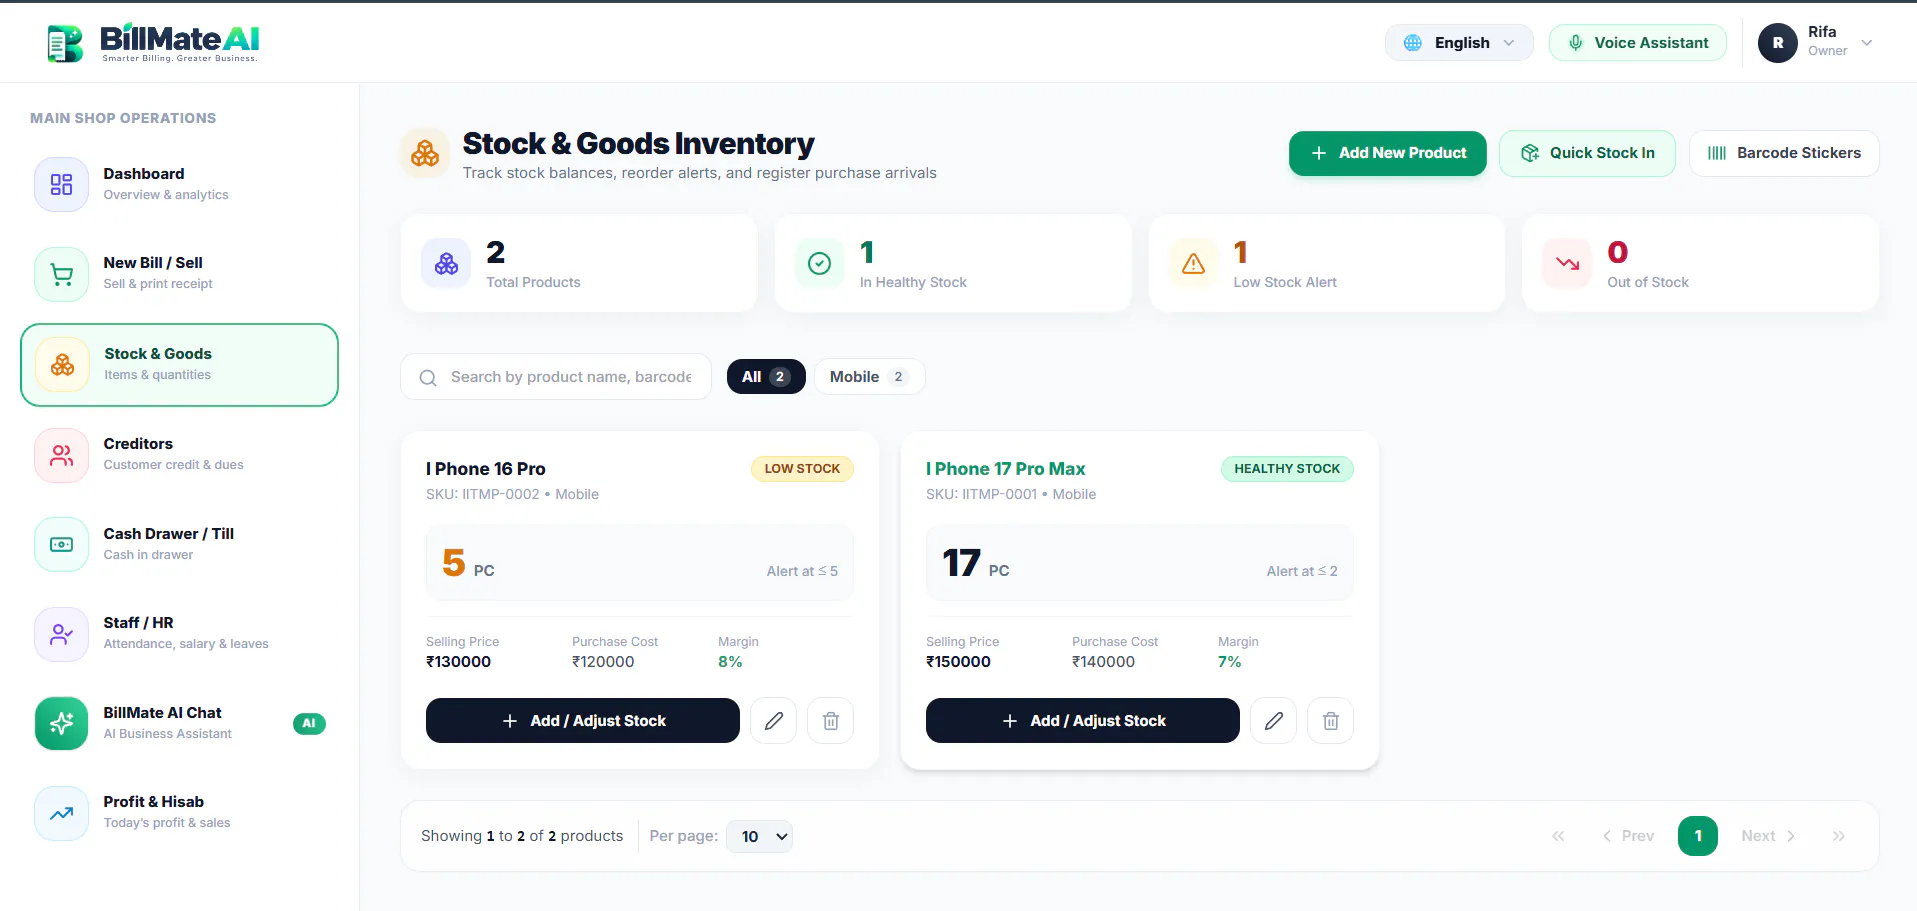
Task: Jump to last page double-chevron
Action: point(1838,836)
